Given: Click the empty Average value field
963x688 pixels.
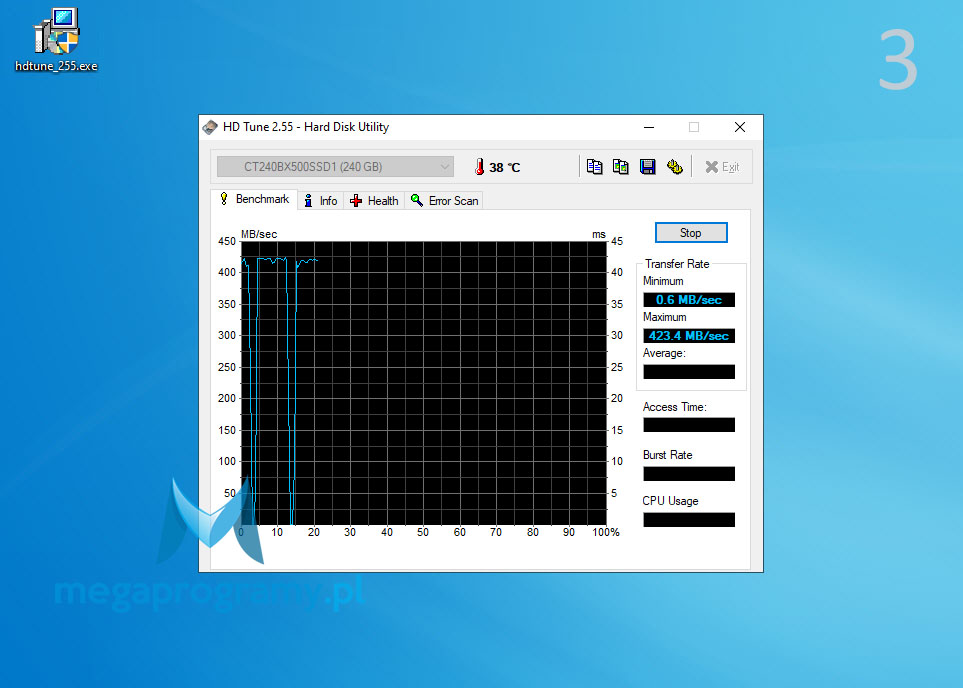Looking at the screenshot, I should (688, 372).
